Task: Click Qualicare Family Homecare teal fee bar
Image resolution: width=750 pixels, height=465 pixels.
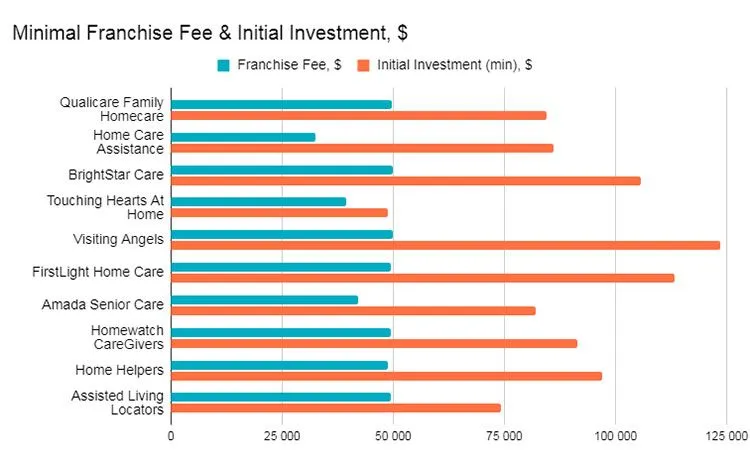Action: 281,104
